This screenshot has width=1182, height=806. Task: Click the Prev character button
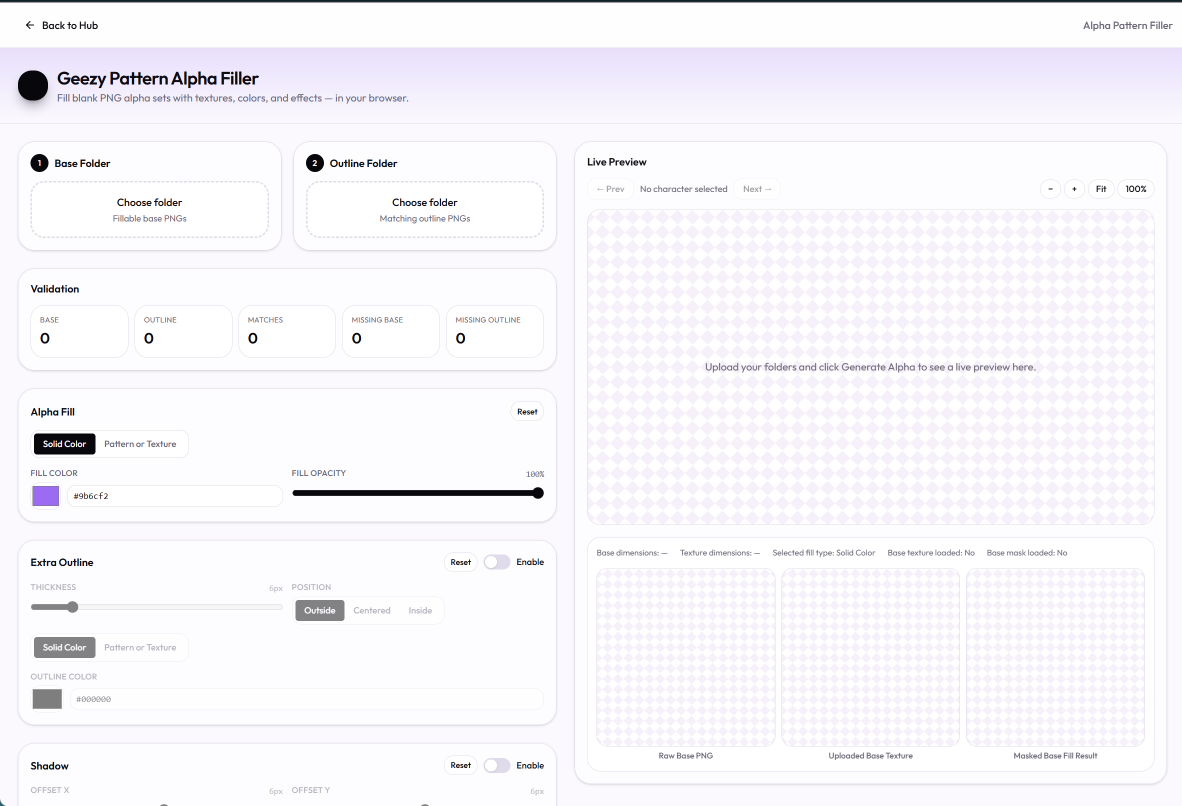(x=611, y=189)
